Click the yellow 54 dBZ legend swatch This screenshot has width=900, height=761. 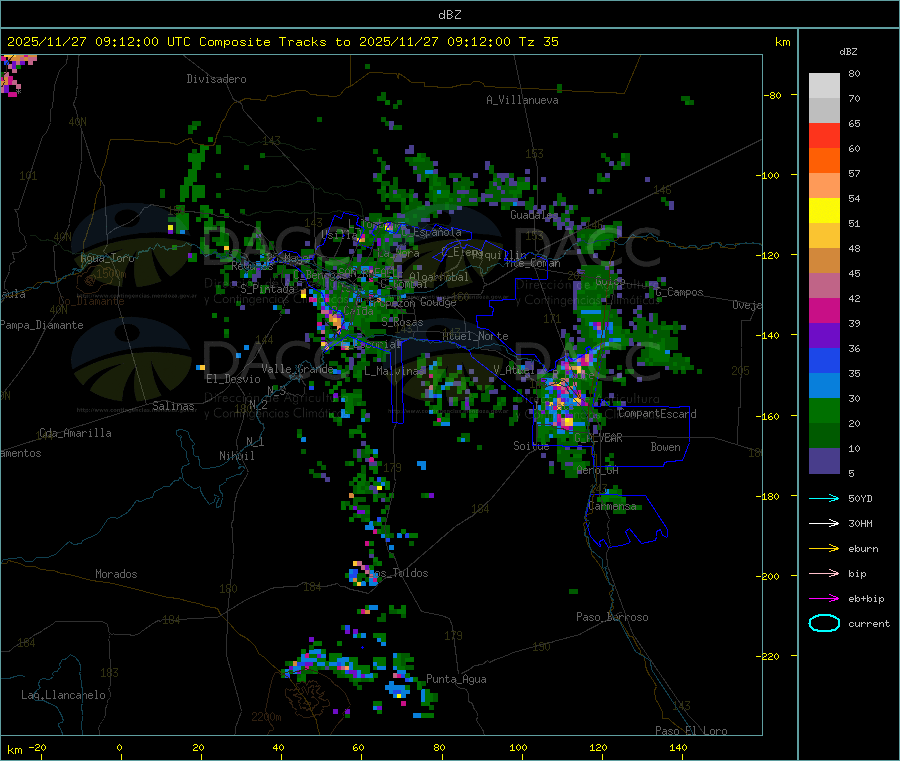point(824,211)
